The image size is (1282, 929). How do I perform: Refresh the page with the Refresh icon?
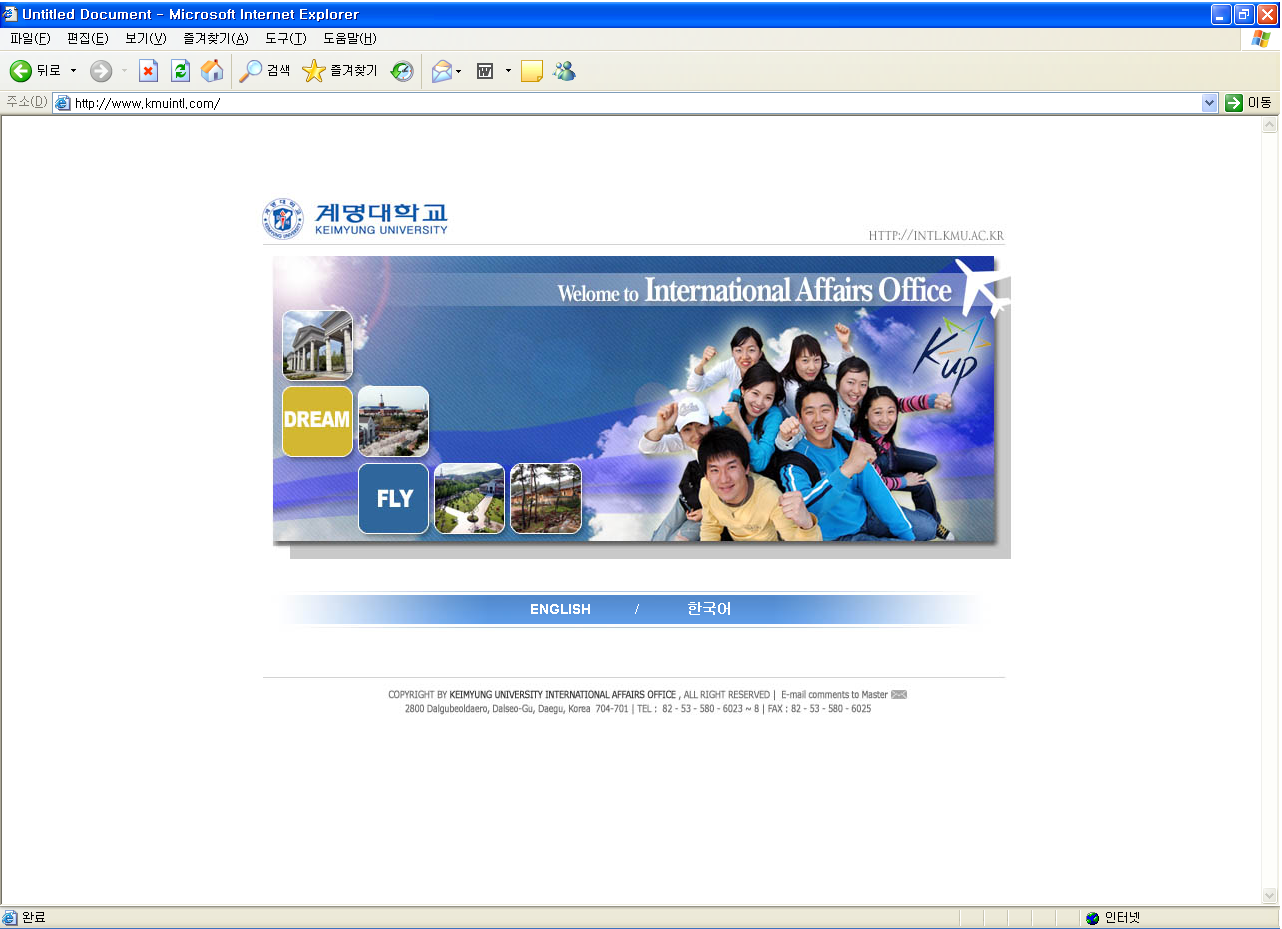[180, 71]
